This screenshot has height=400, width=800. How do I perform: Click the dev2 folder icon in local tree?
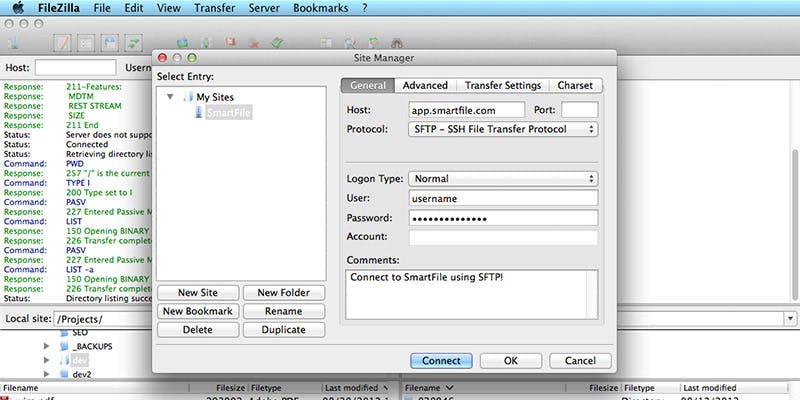pyautogui.click(x=64, y=374)
